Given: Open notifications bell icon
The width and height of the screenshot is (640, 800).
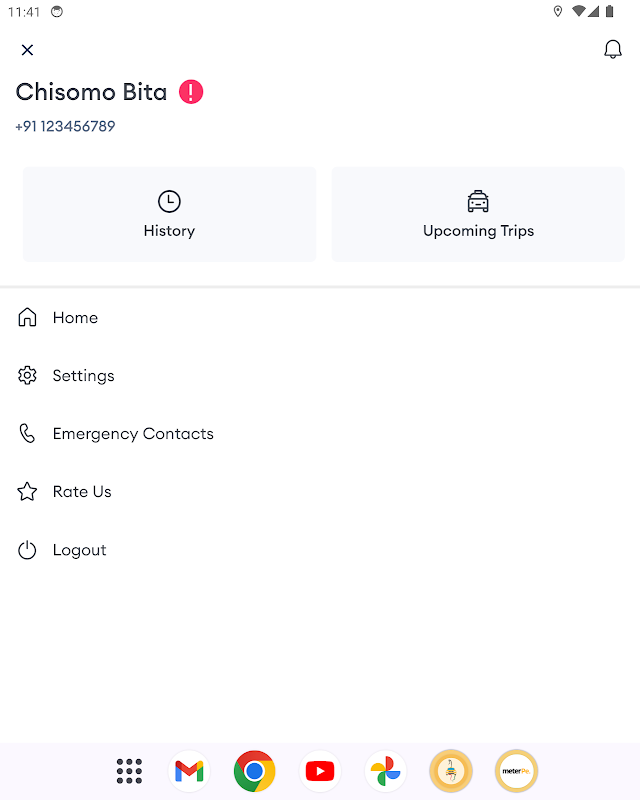Looking at the screenshot, I should (x=613, y=50).
